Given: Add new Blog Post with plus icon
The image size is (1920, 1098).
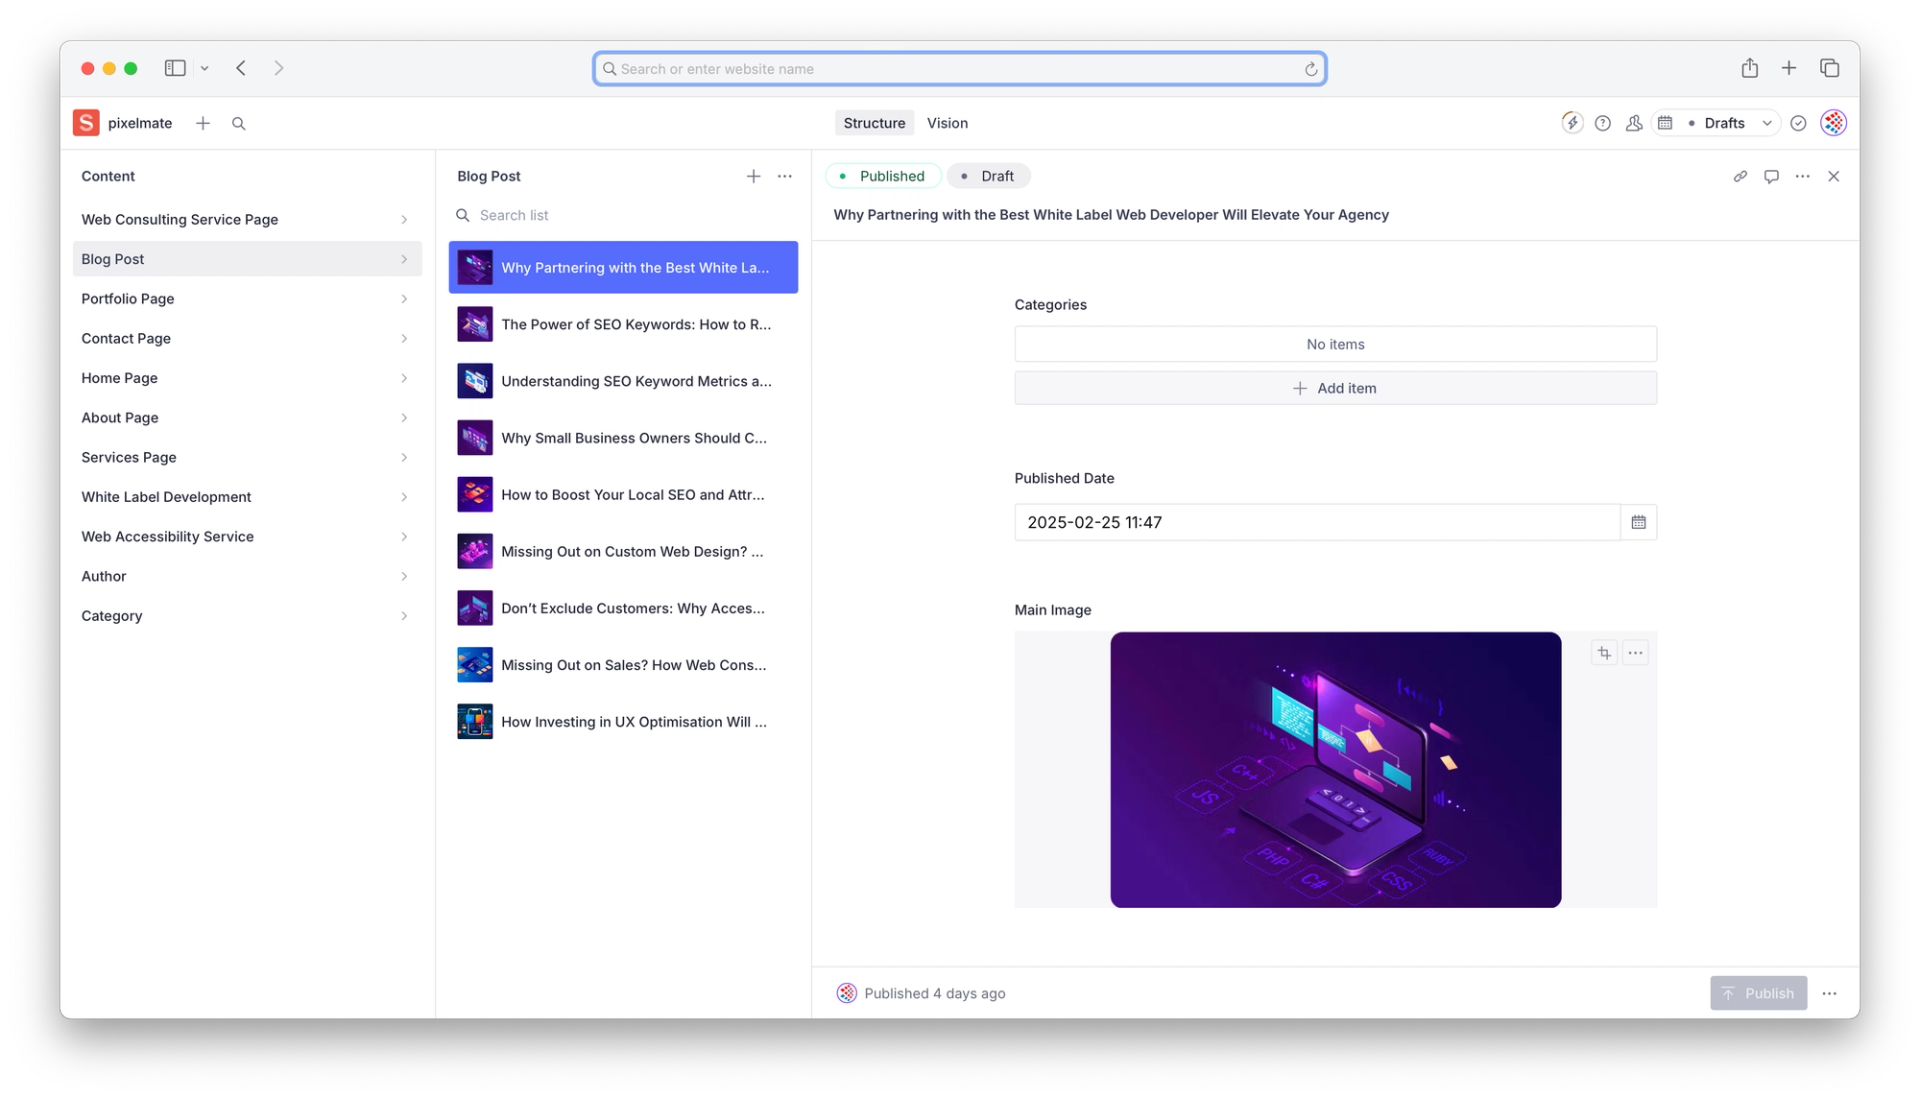Looking at the screenshot, I should tap(753, 176).
